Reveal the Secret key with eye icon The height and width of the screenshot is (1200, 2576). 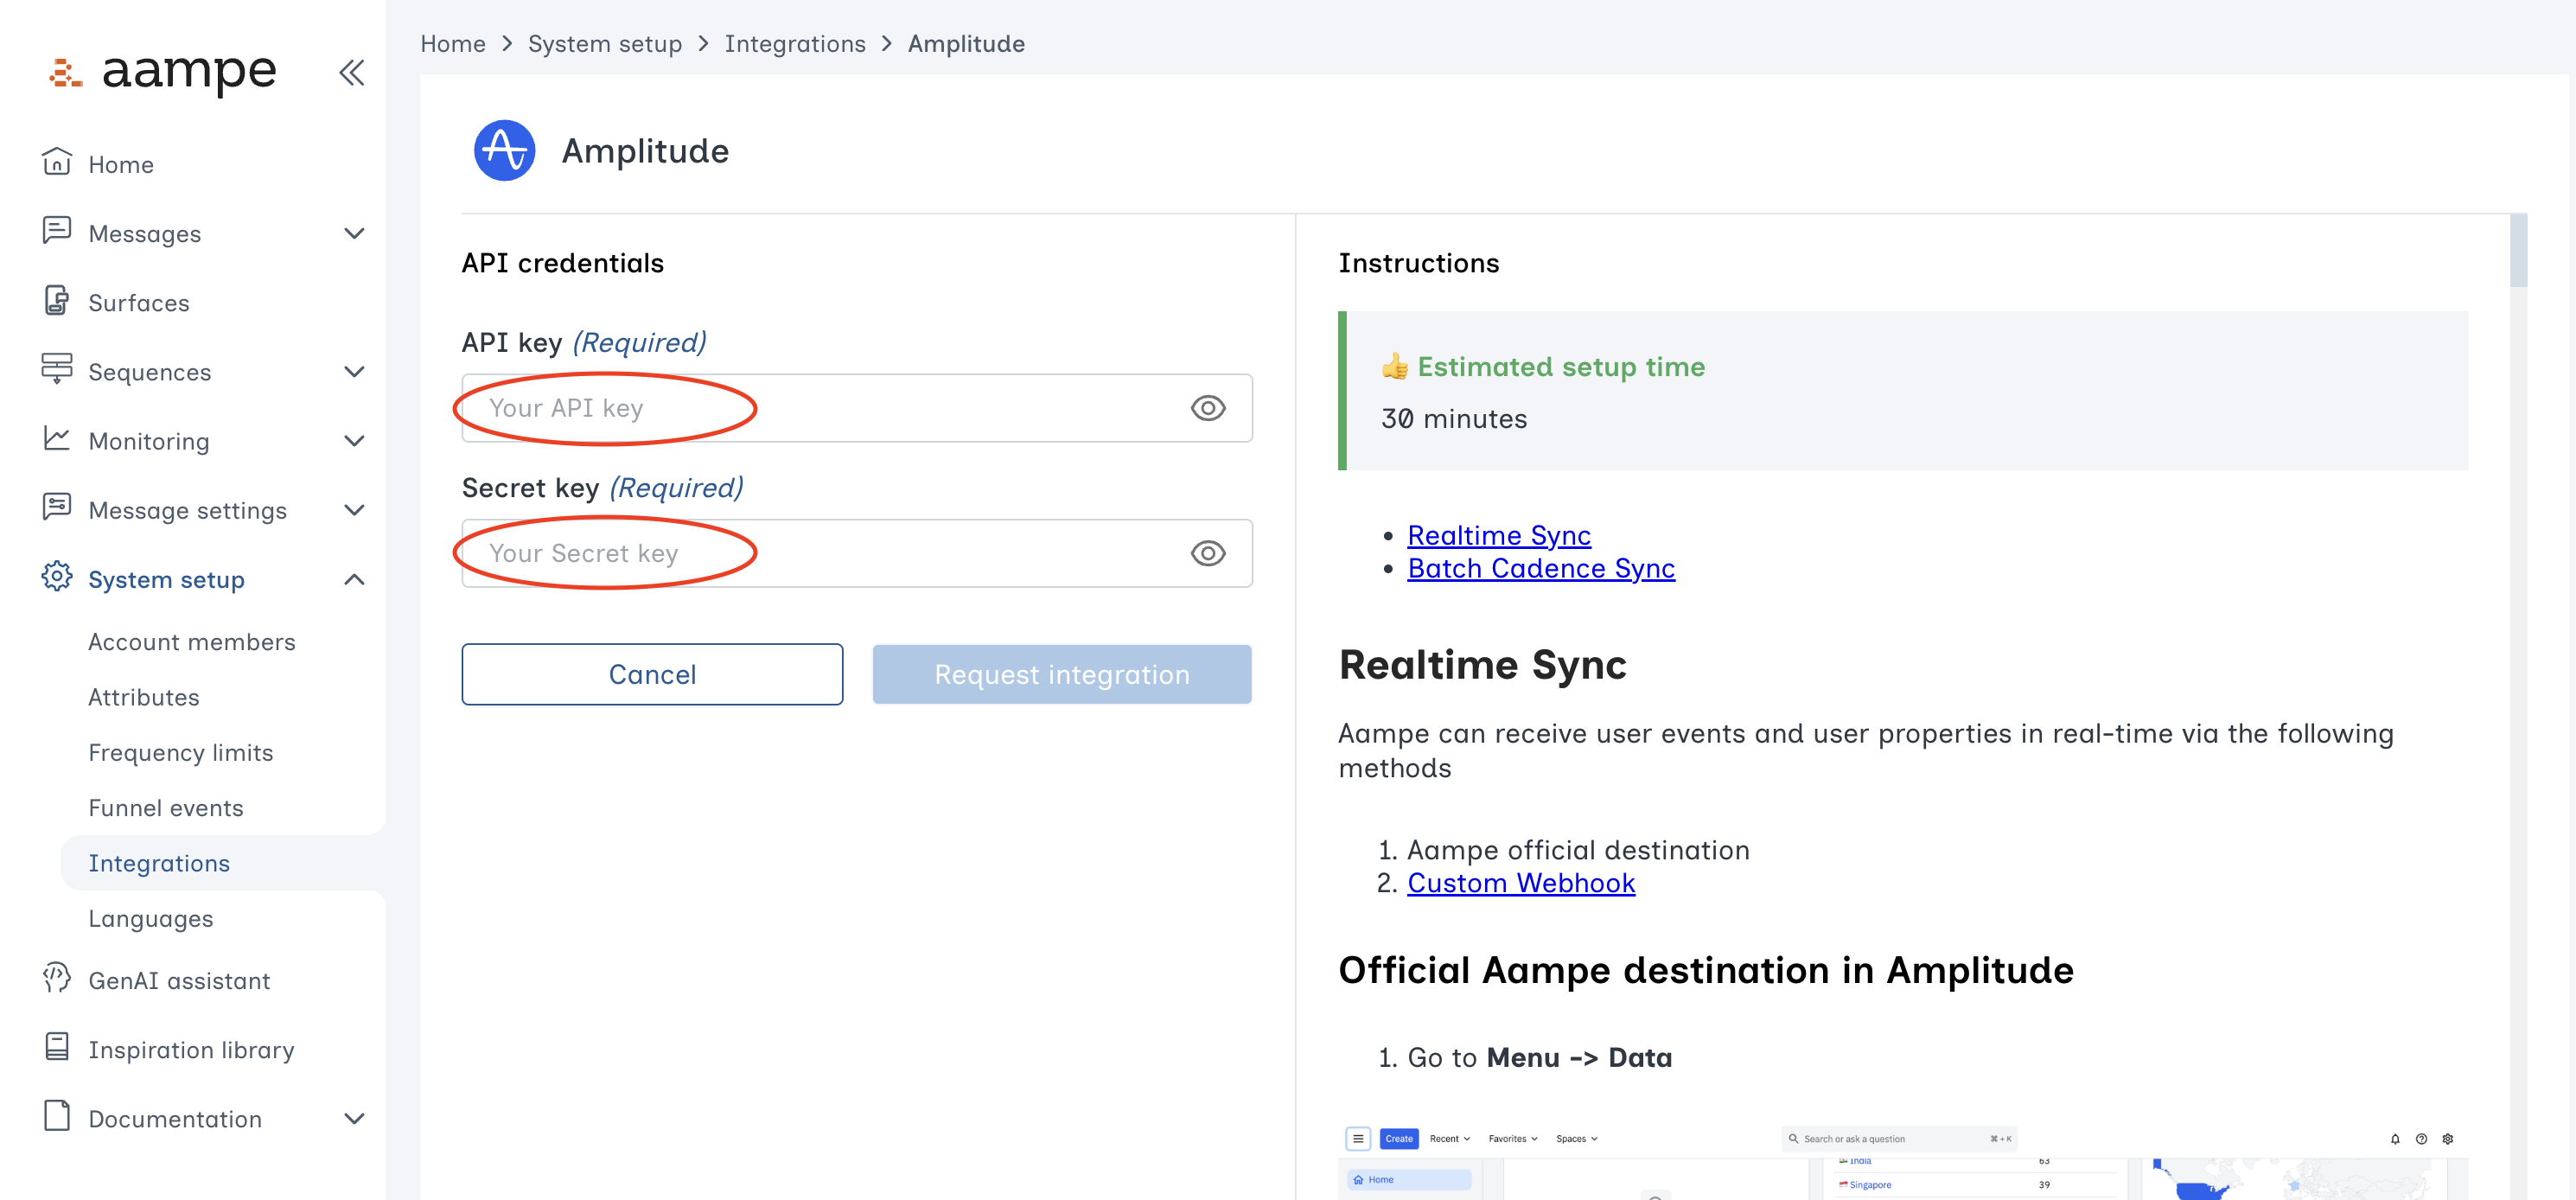coord(1207,553)
